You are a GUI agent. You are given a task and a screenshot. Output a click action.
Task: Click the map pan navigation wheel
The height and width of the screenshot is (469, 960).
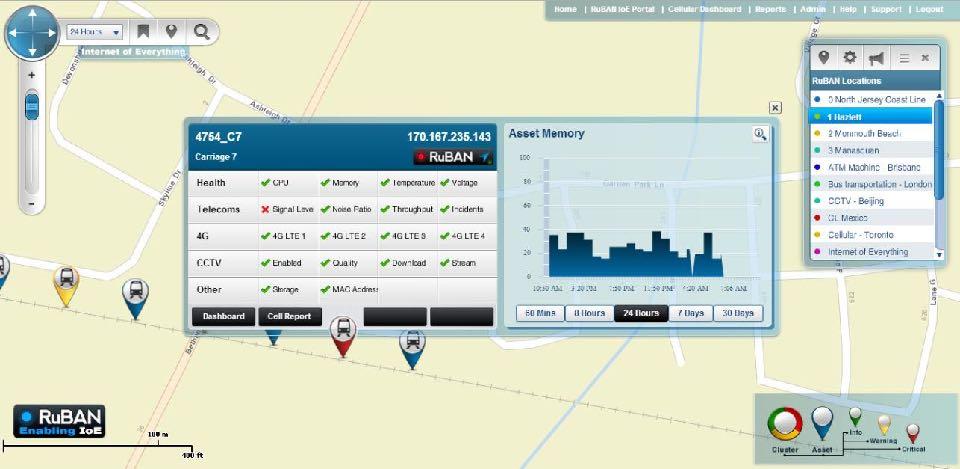32,32
